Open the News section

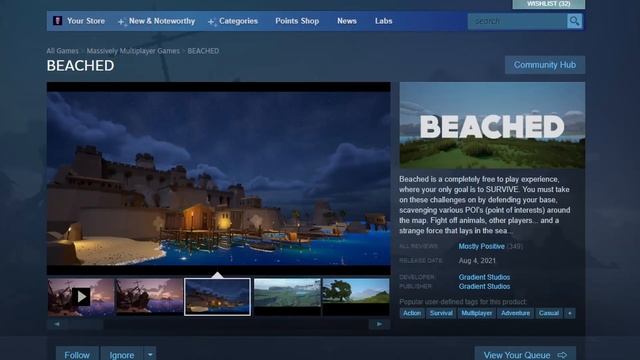(x=347, y=21)
